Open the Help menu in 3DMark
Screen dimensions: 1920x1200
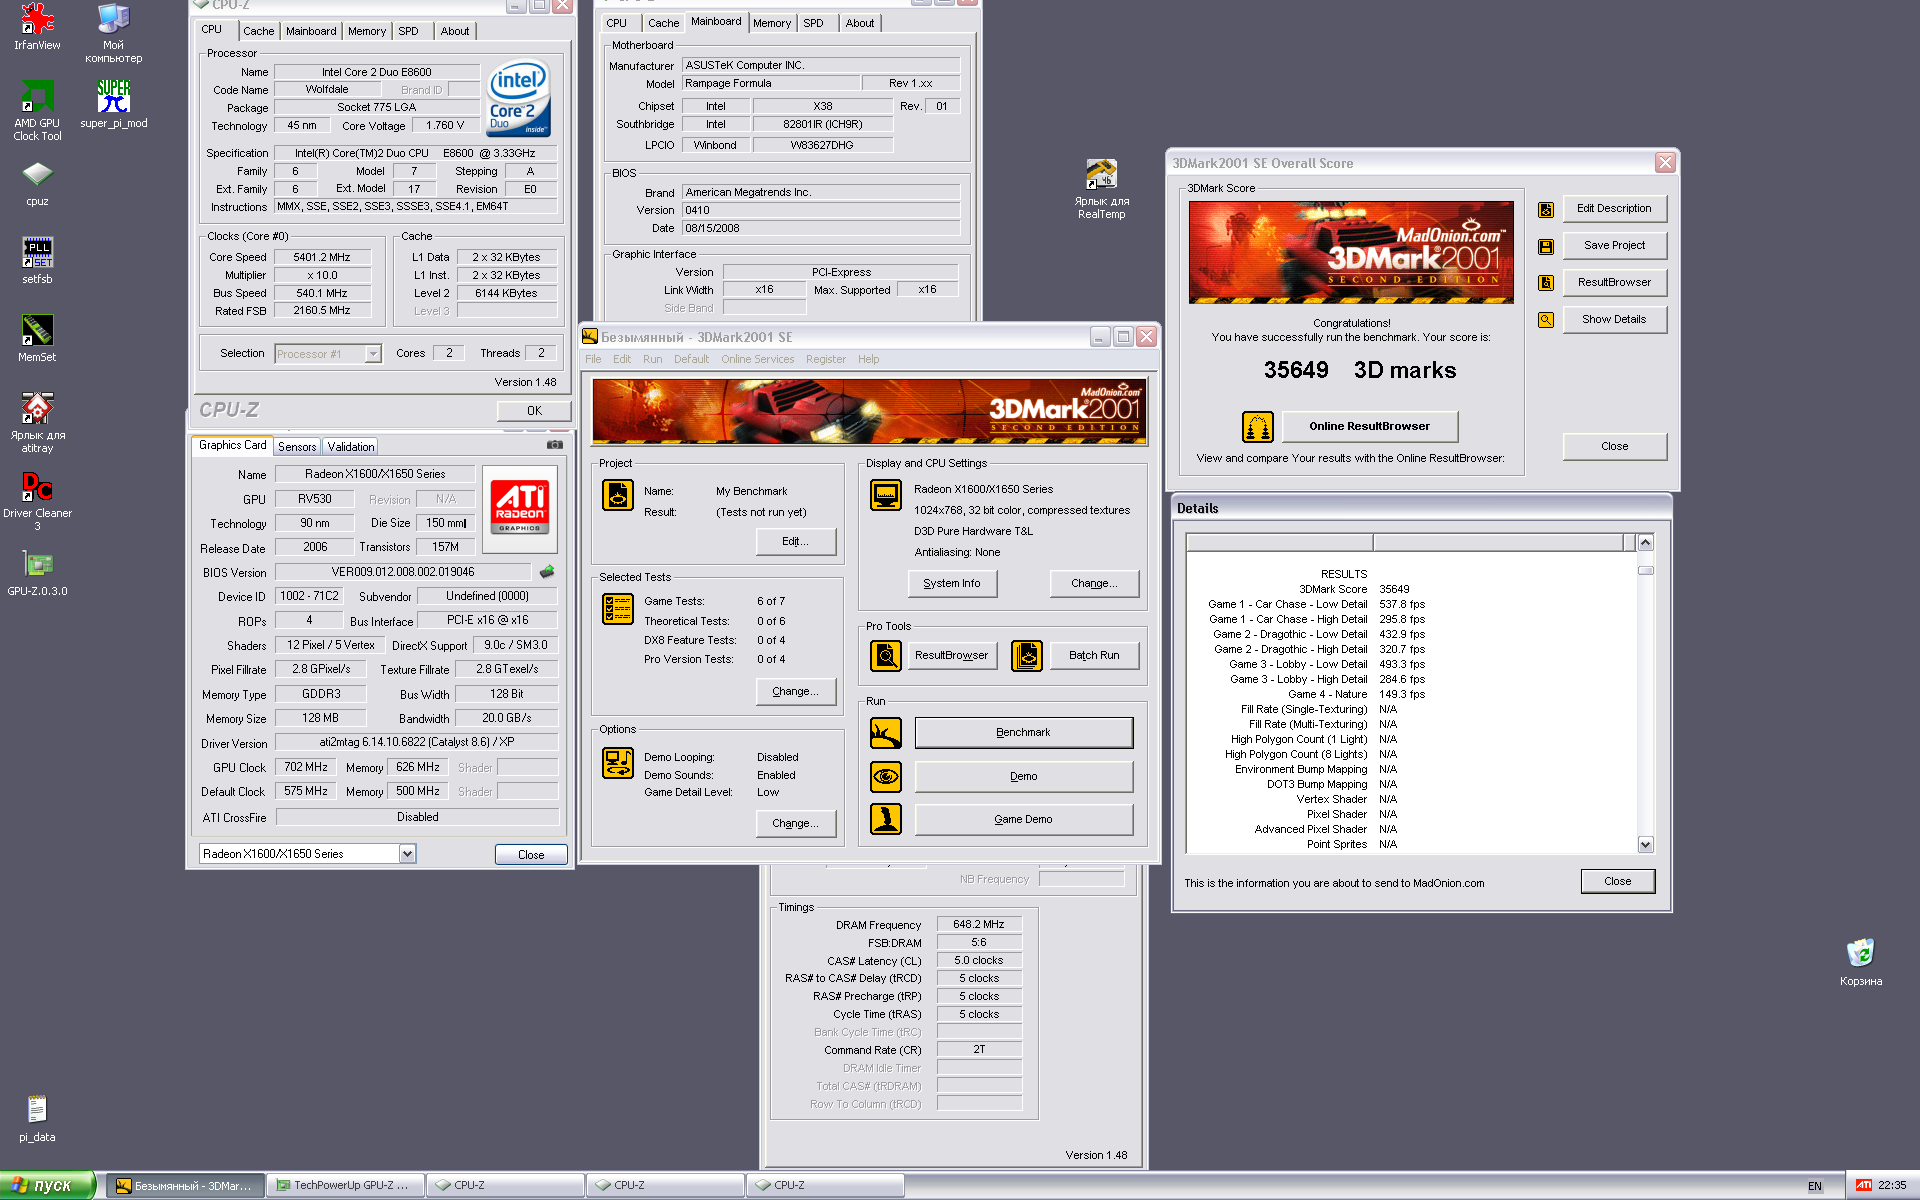868,359
